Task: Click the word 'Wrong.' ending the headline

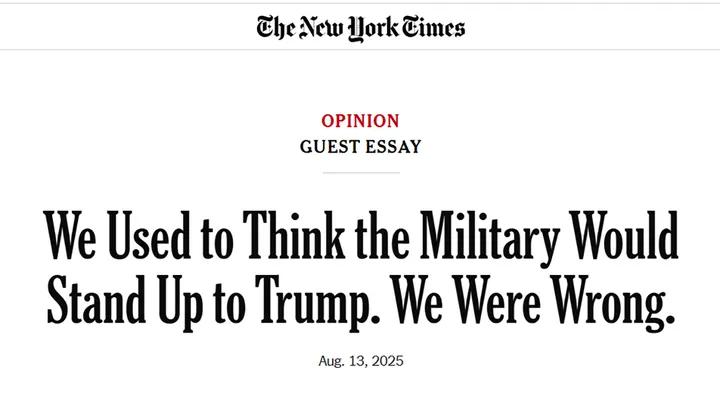Action: [x=613, y=301]
